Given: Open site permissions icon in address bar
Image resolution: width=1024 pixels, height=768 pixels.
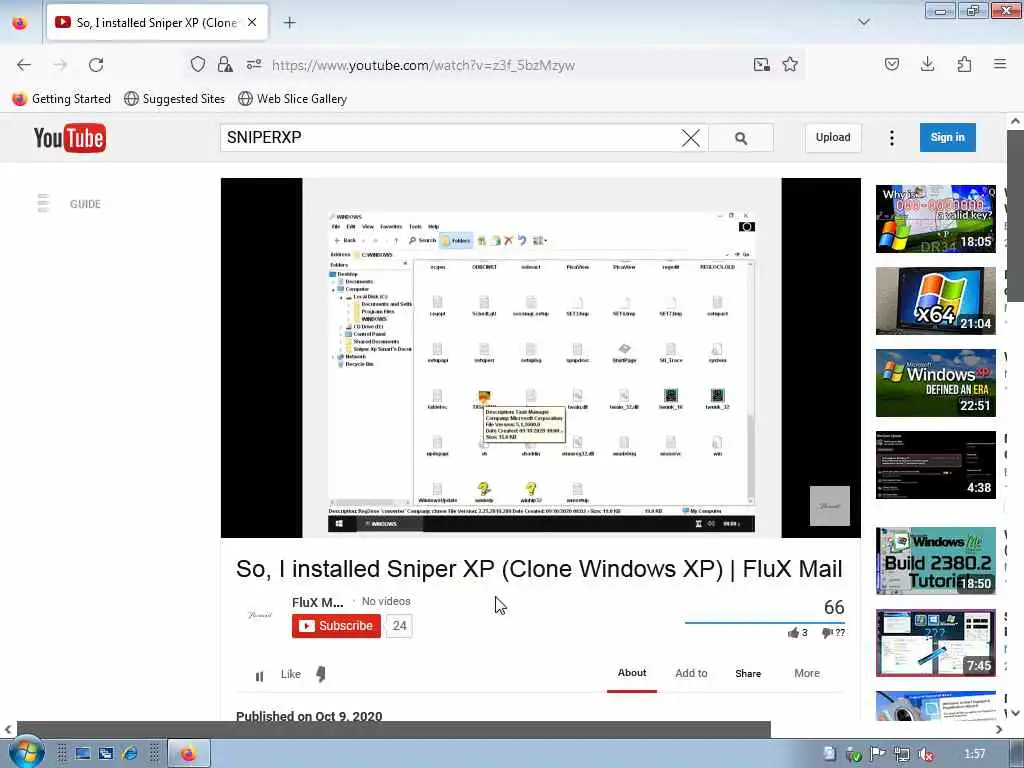Looking at the screenshot, I should tap(254, 64).
